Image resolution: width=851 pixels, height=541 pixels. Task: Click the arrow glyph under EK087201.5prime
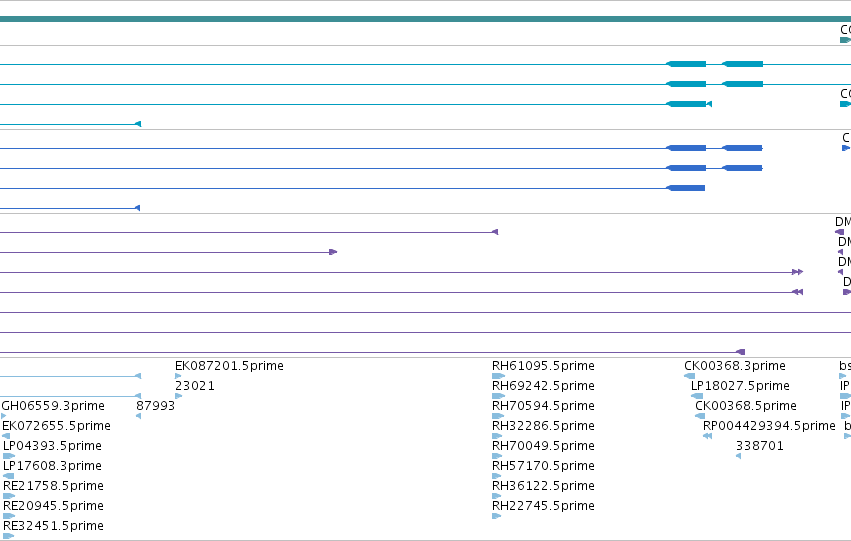[178, 376]
